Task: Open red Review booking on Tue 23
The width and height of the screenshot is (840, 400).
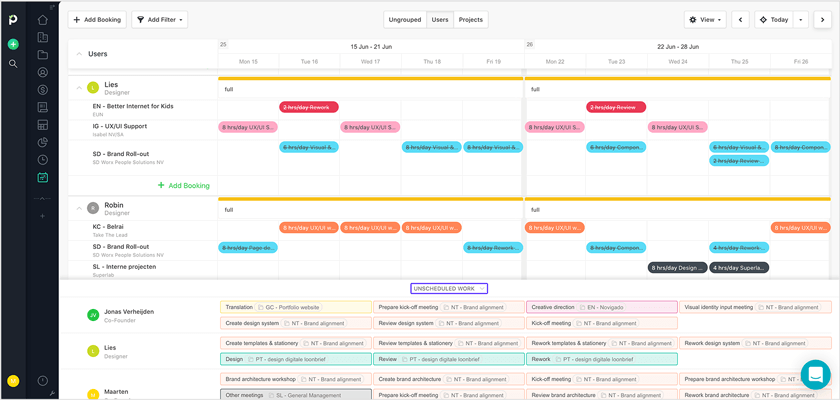Action: tap(616, 107)
